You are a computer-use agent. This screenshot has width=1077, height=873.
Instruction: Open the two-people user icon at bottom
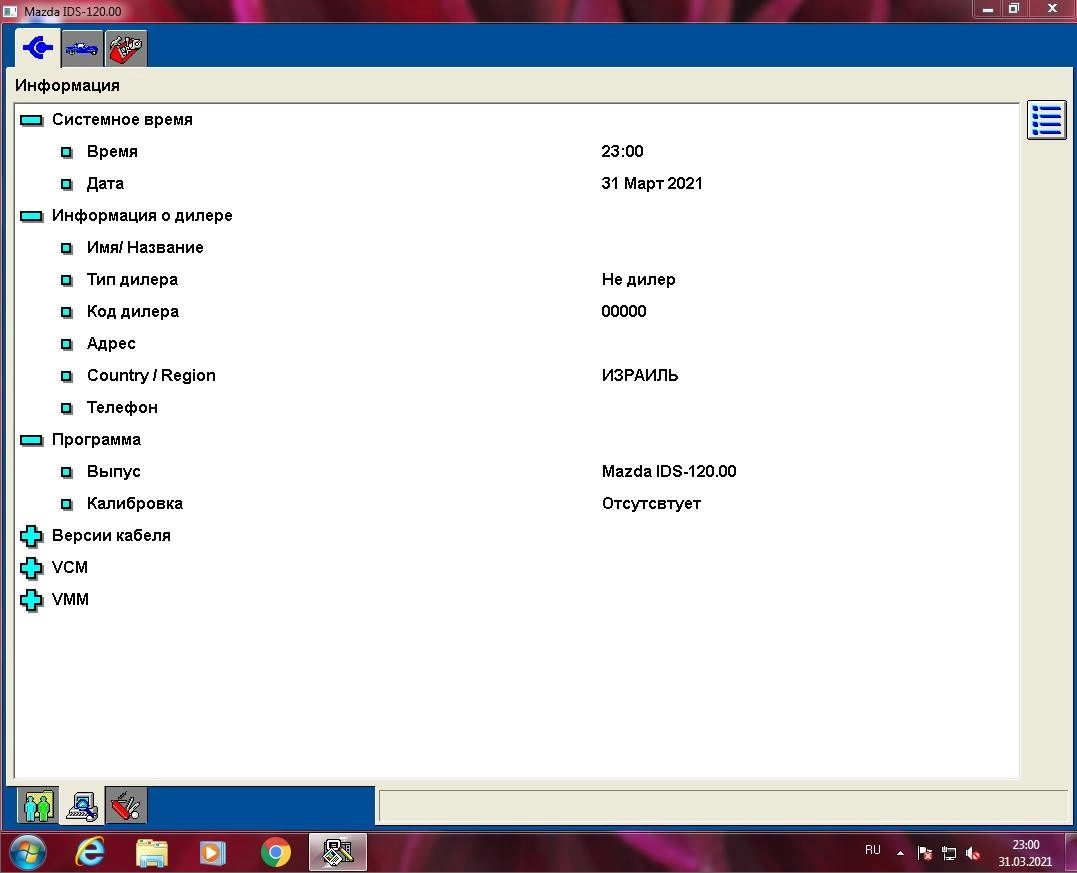point(38,806)
